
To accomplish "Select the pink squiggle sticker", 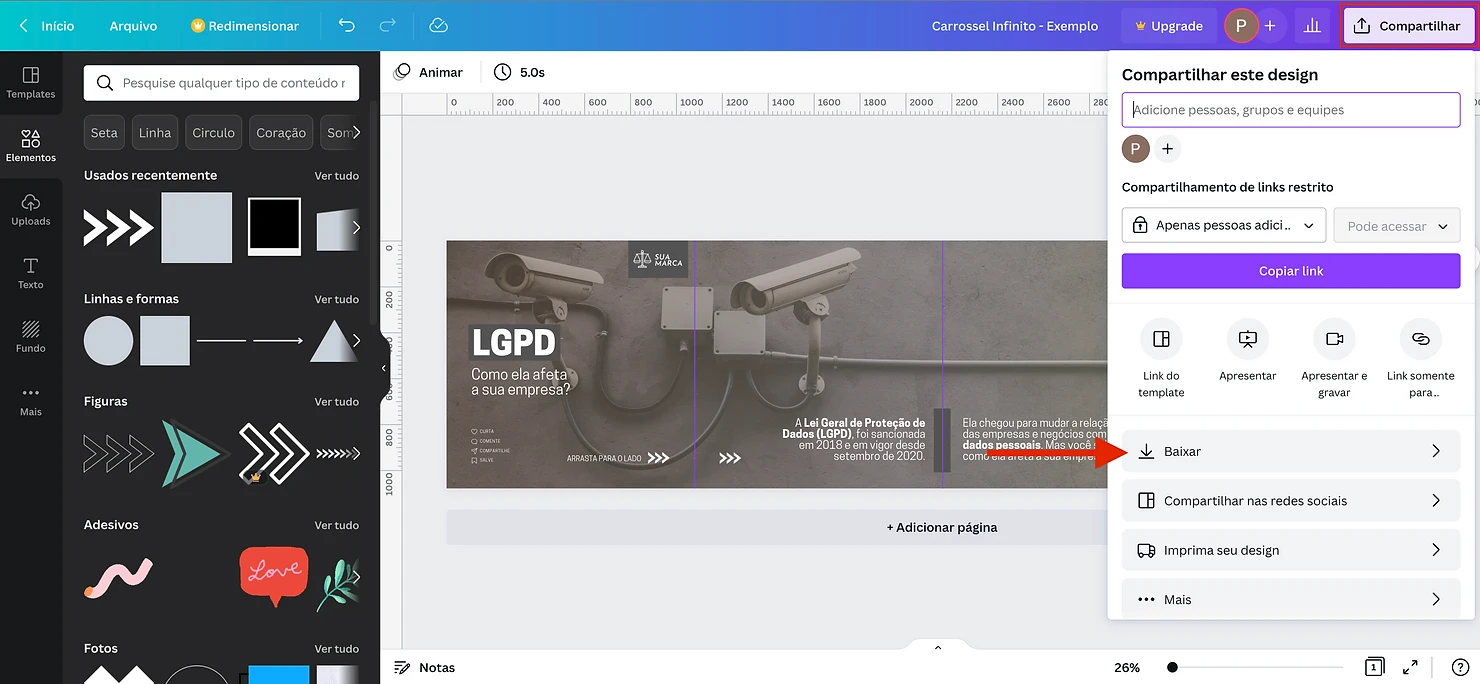I will click(x=118, y=577).
